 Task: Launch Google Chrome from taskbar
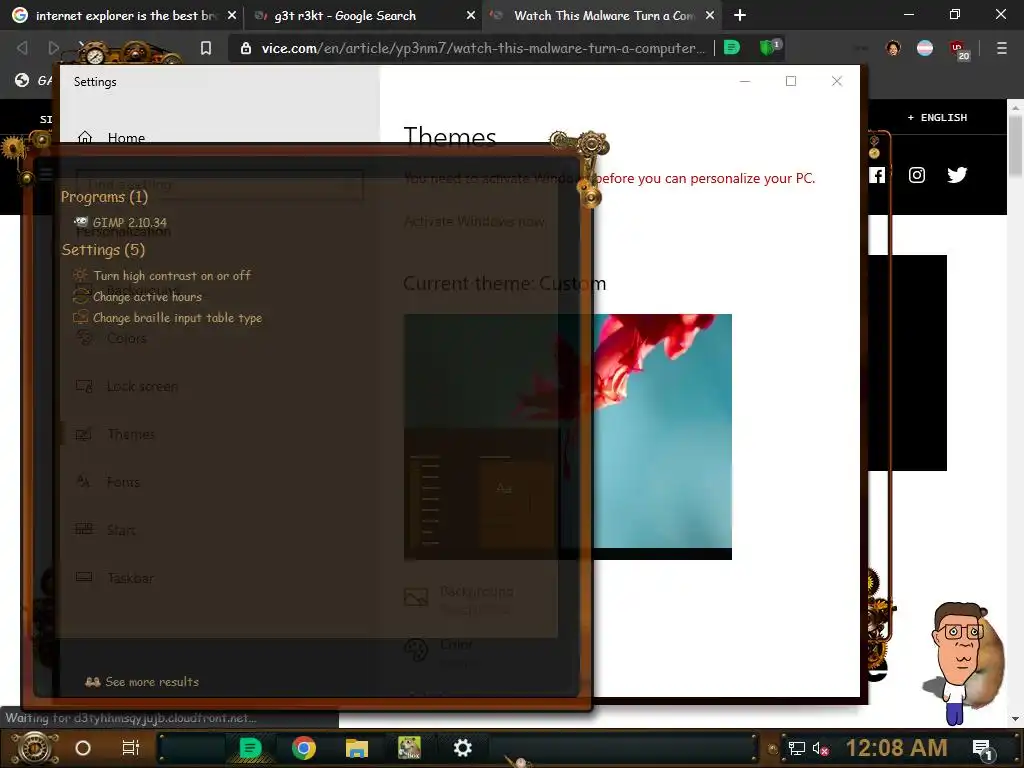click(x=304, y=748)
